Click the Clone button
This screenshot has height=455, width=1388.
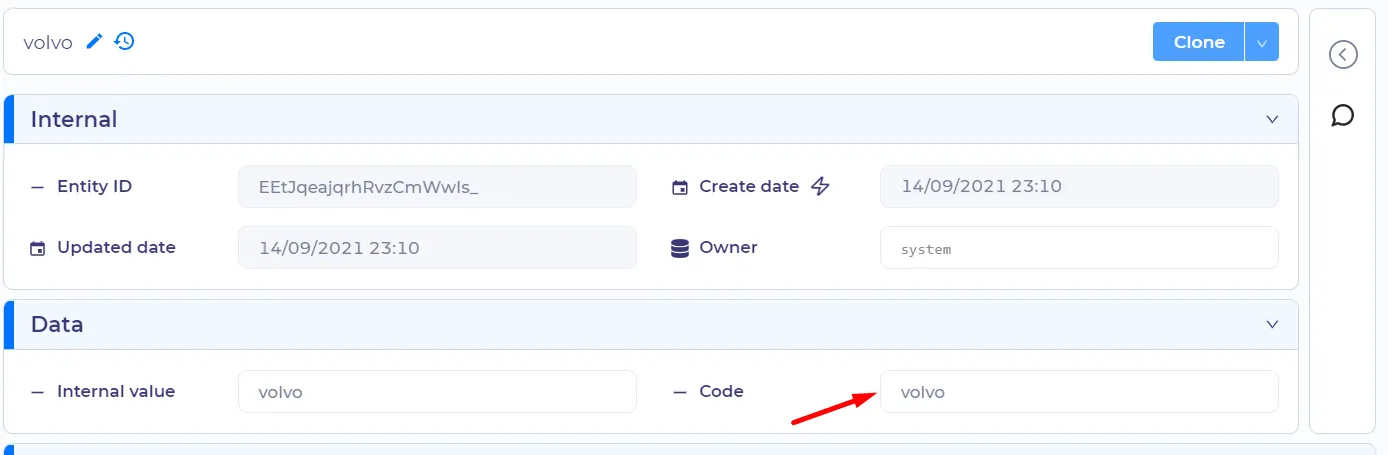[x=1199, y=42]
